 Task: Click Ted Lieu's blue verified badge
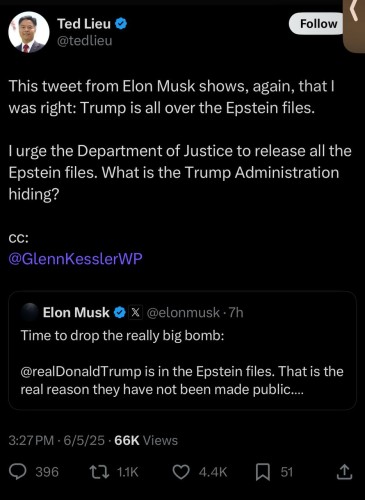pos(121,24)
